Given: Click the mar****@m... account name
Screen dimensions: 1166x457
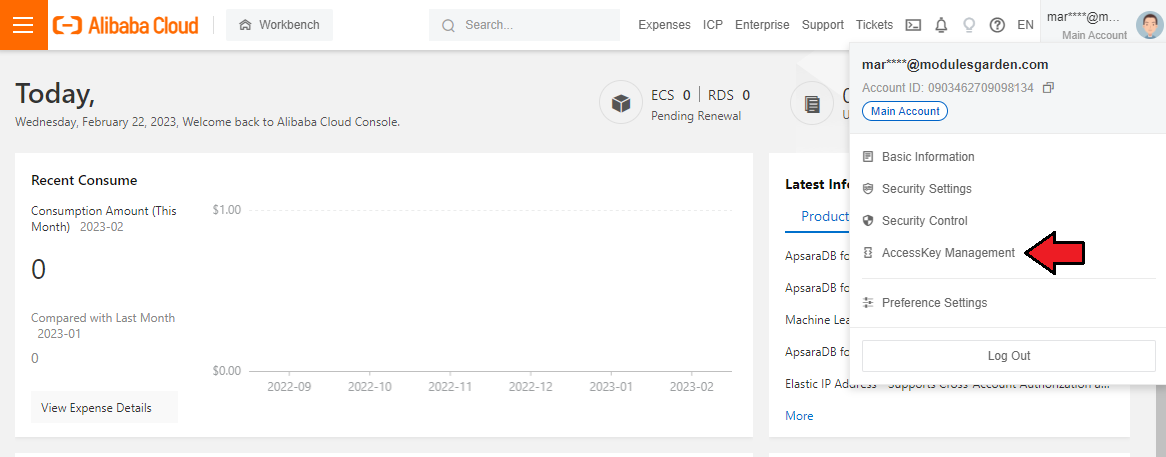Looking at the screenshot, I should (x=1083, y=18).
